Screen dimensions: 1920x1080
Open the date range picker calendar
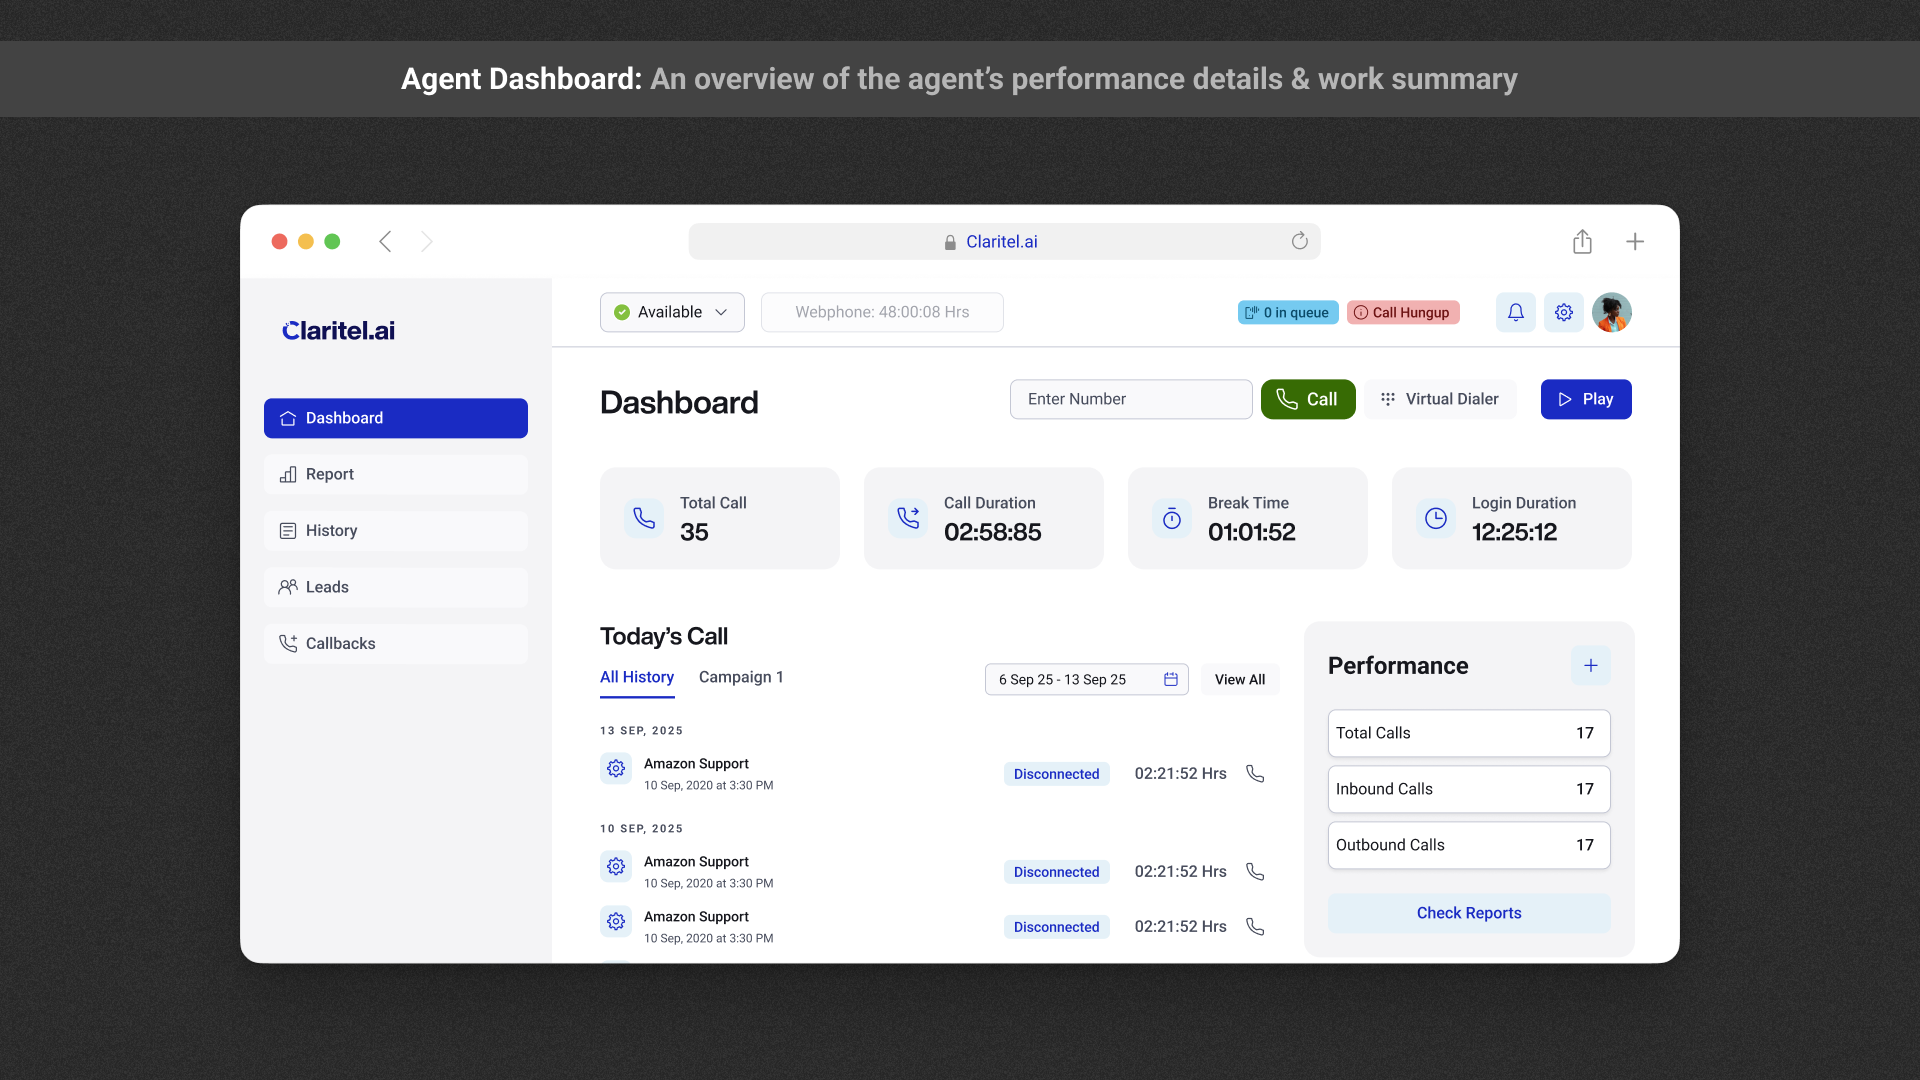[1170, 679]
